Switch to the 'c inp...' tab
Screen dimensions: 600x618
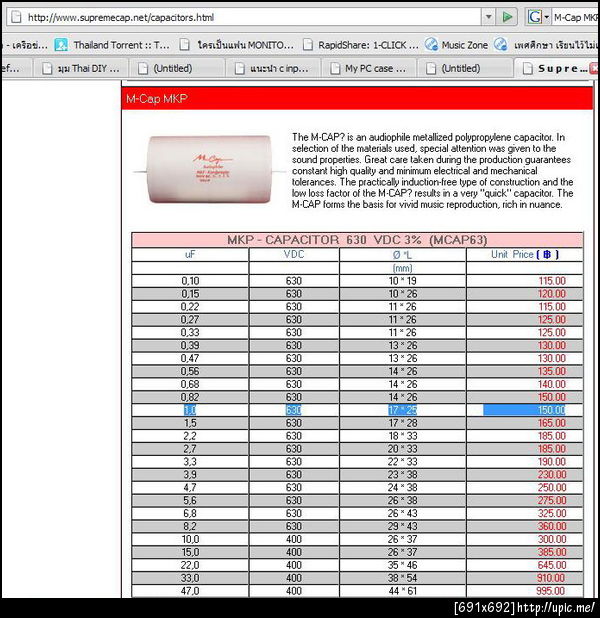pos(273,69)
